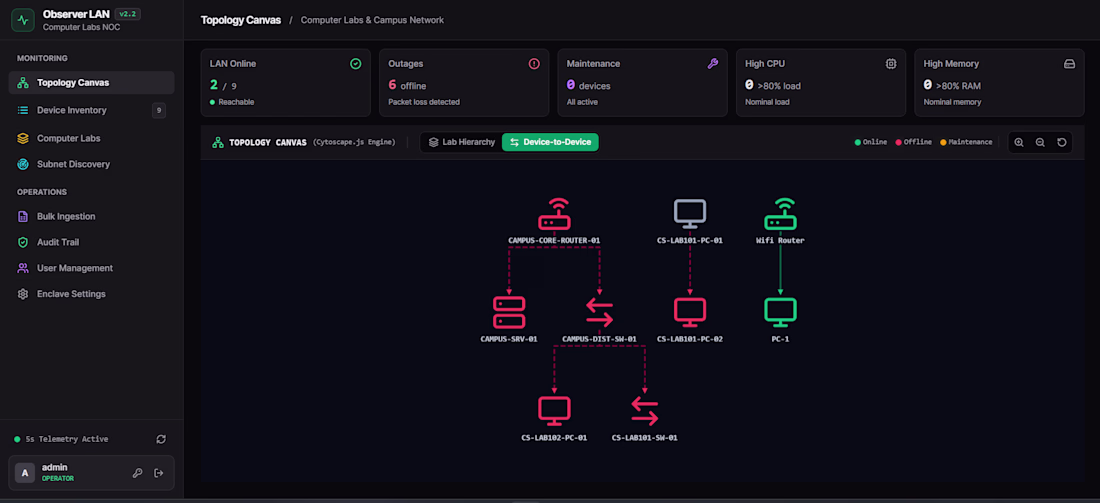
Task: Zoom in on the topology canvas
Action: [x=1019, y=142]
